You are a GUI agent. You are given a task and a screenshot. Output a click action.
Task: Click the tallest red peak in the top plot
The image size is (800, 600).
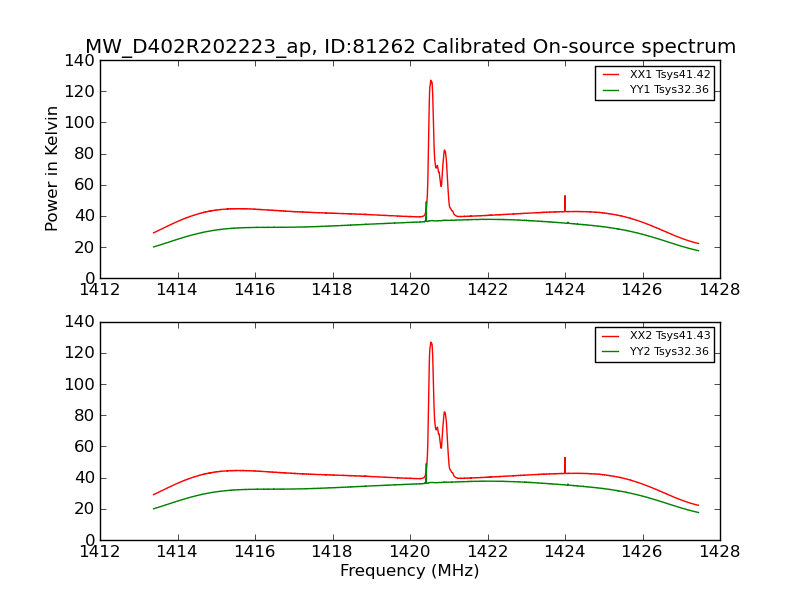tap(431, 82)
